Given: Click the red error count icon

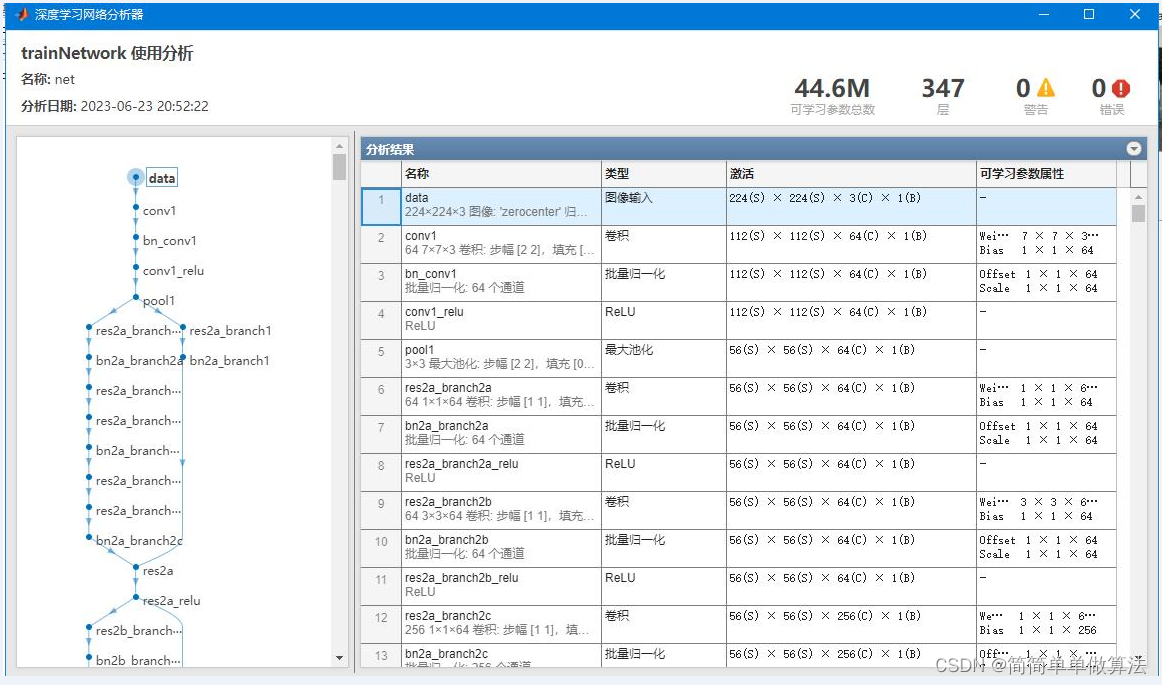Looking at the screenshot, I should pyautogui.click(x=1120, y=88).
